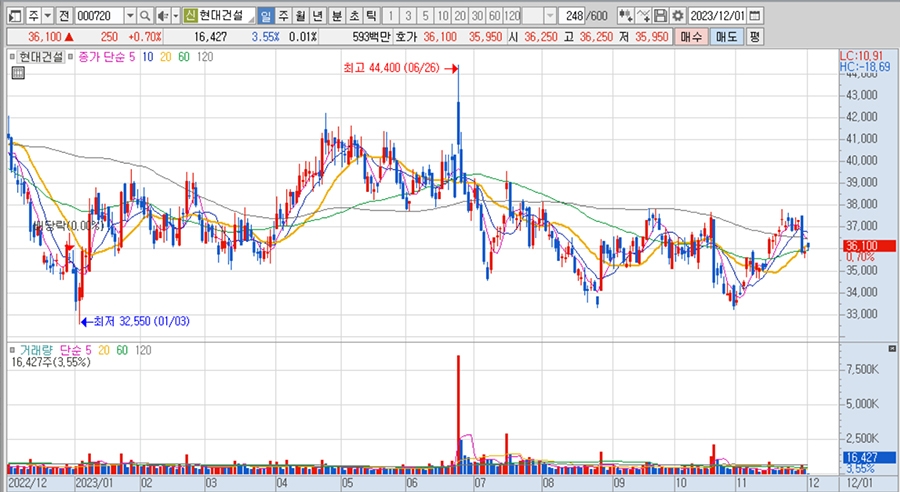Image resolution: width=900 pixels, height=492 pixels.
Task: Click the panel layout icon in the toolbar
Action: (x=15, y=16)
